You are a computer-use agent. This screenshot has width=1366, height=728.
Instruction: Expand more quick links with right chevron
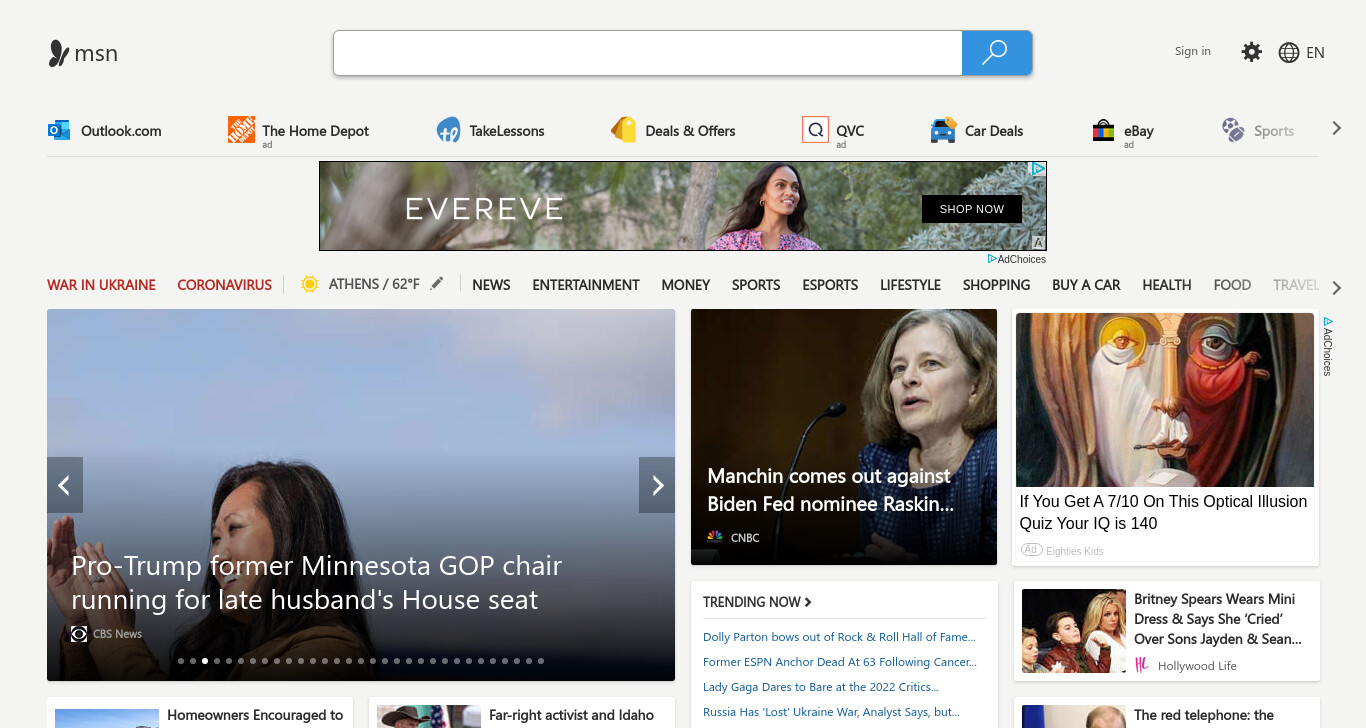(1336, 129)
